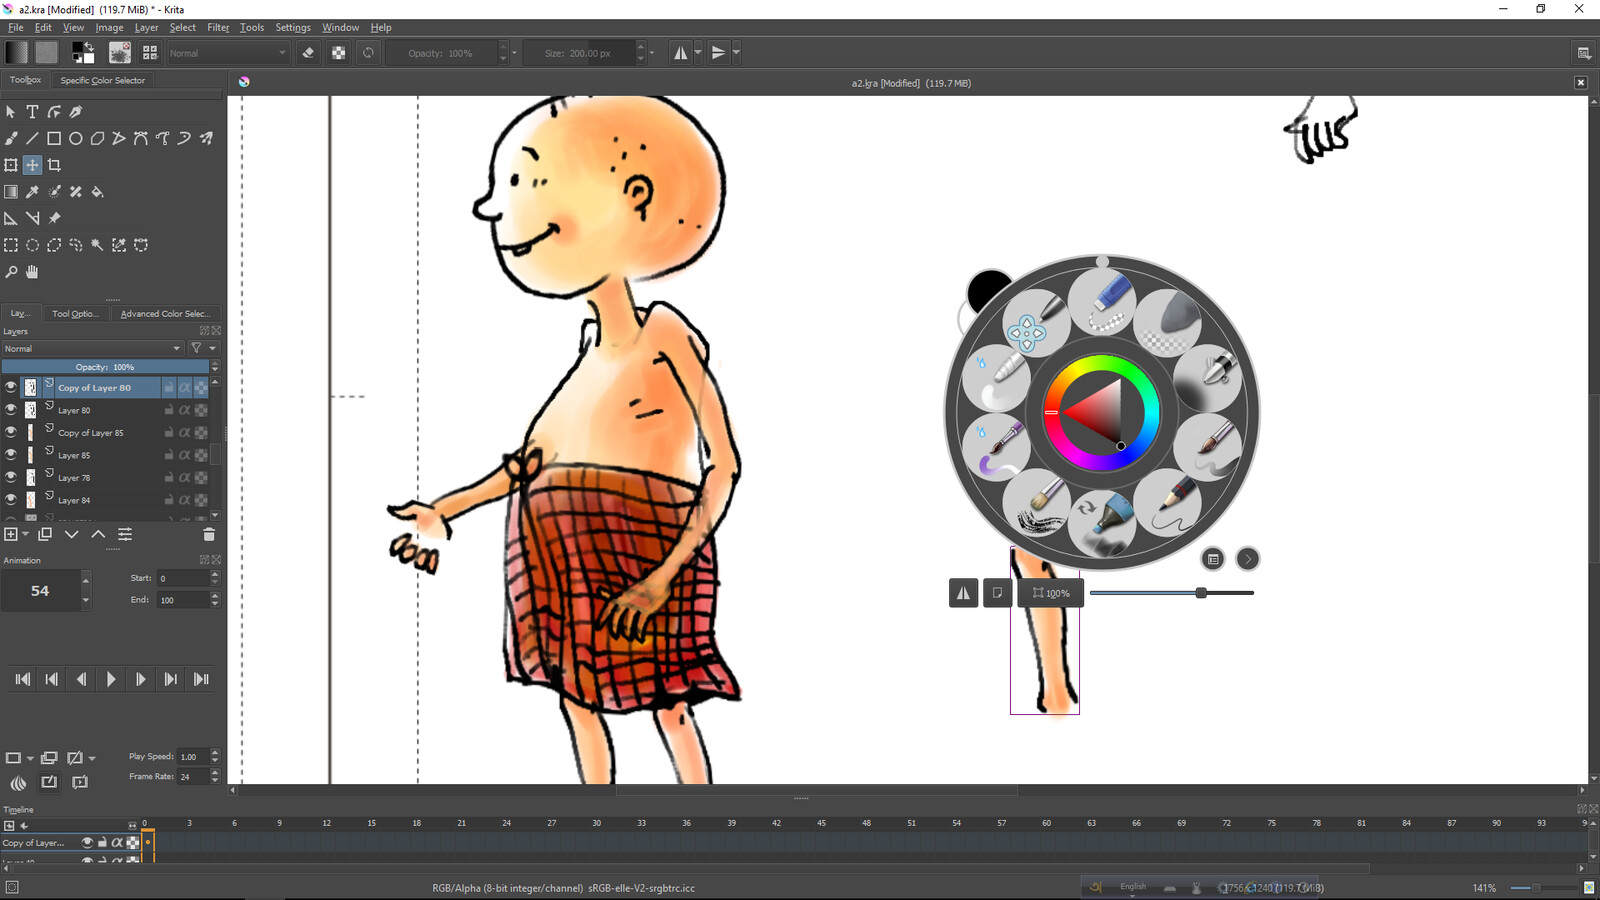The height and width of the screenshot is (900, 1600).
Task: Expand popup palette settings arrow button
Action: coord(1247,559)
